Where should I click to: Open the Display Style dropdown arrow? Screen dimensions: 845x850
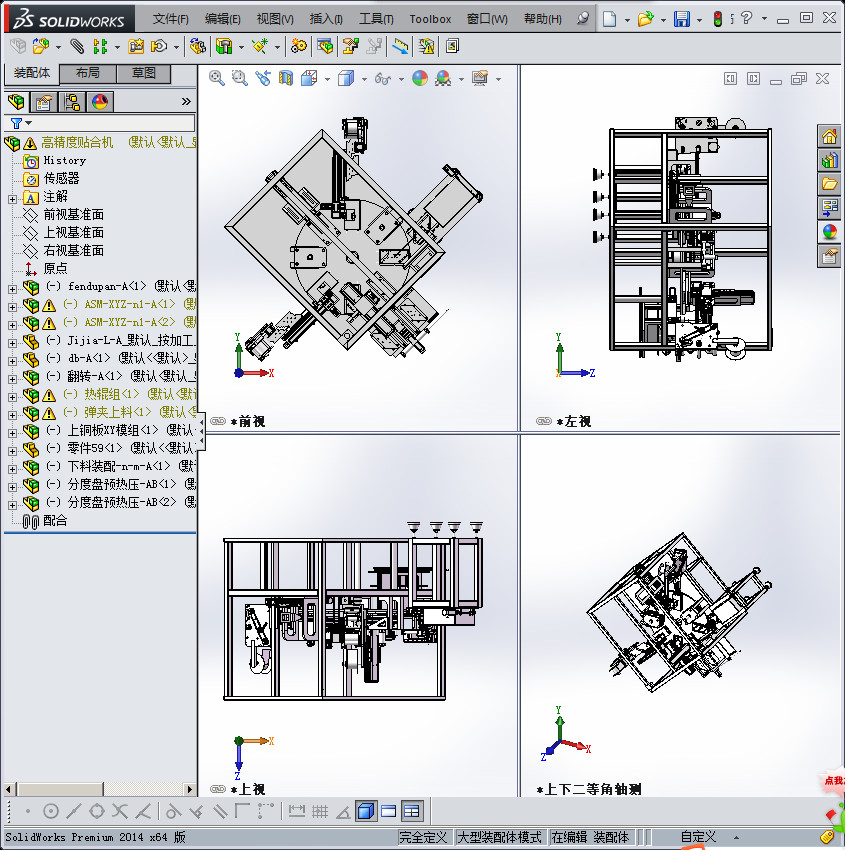pyautogui.click(x=364, y=80)
